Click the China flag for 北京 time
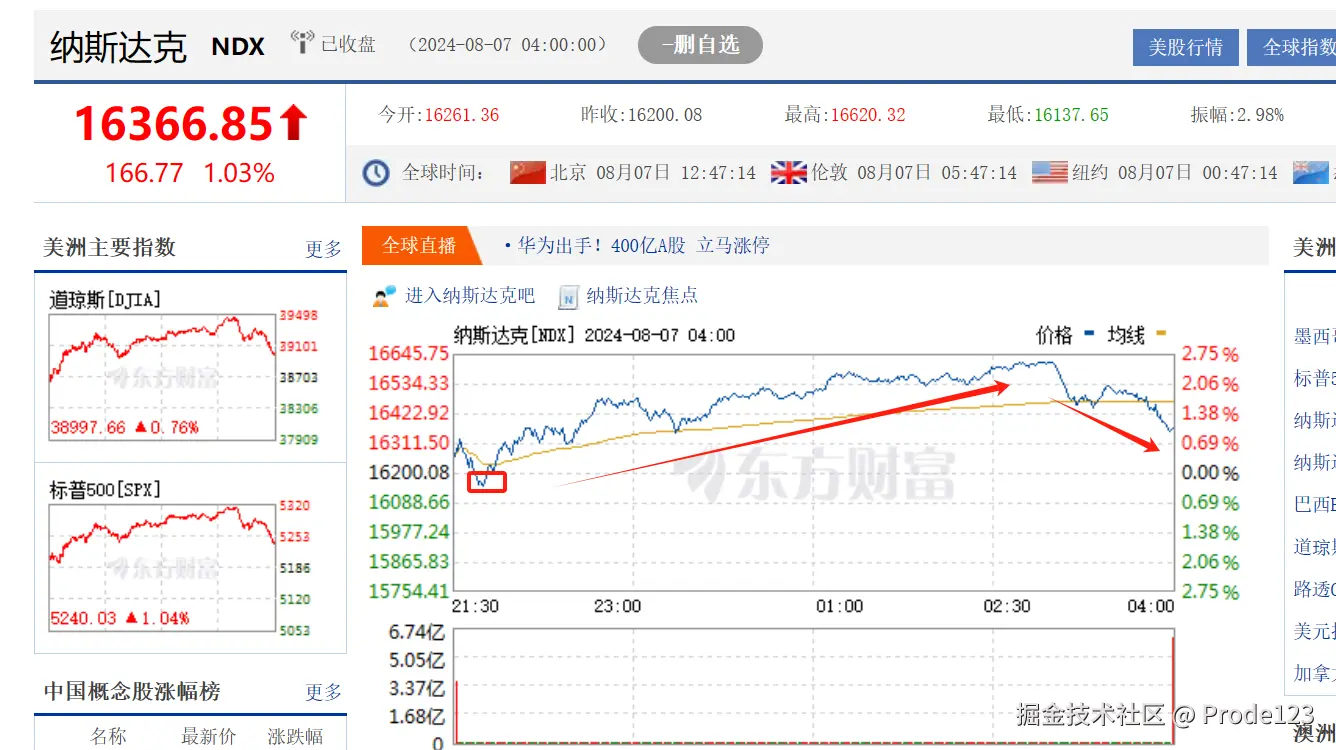The width and height of the screenshot is (1336, 750). [527, 172]
